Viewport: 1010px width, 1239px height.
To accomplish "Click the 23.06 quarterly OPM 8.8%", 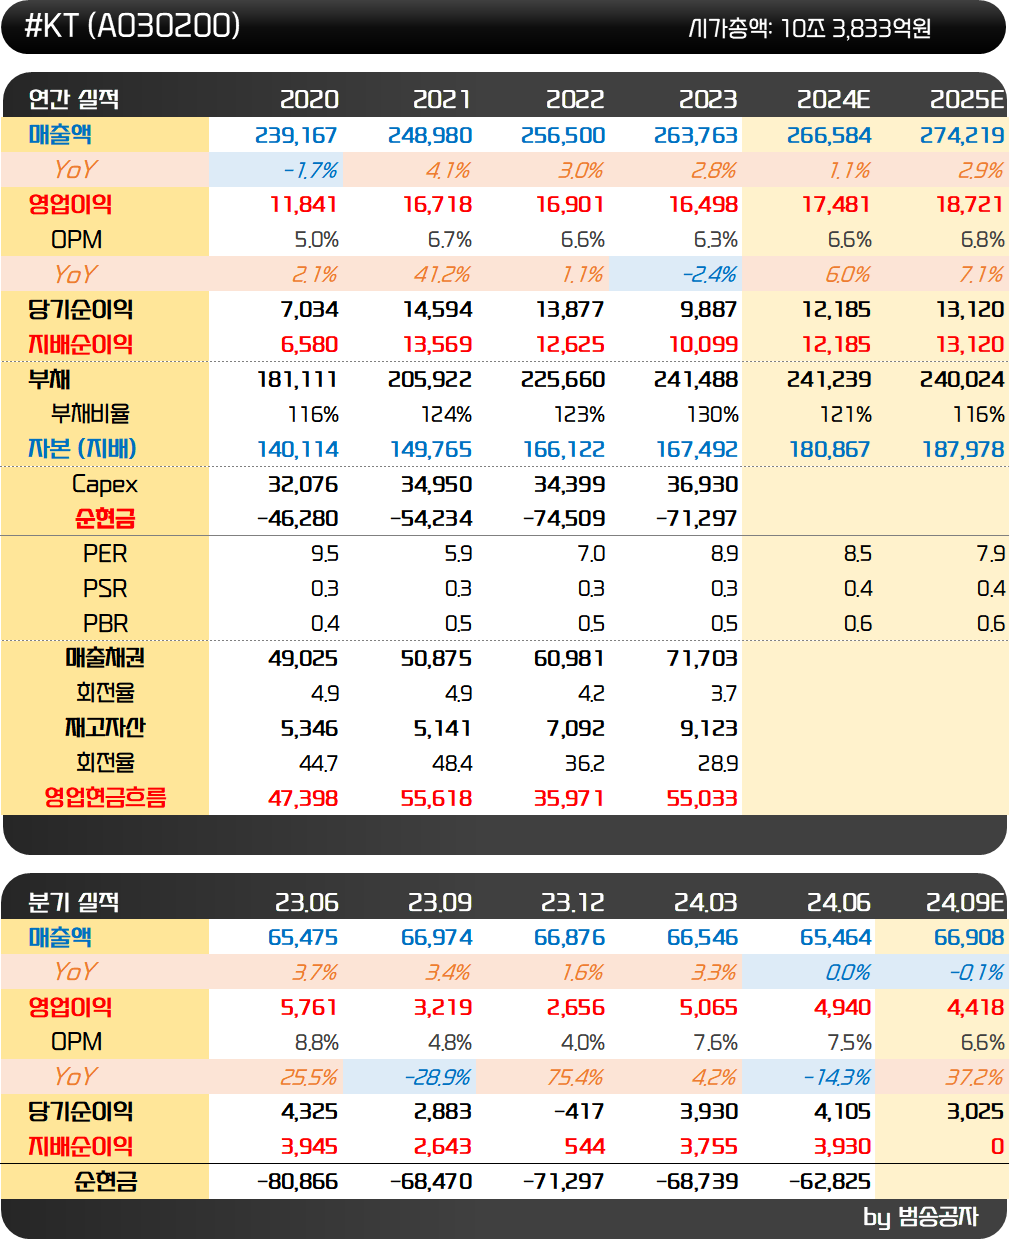I will pyautogui.click(x=317, y=1043).
